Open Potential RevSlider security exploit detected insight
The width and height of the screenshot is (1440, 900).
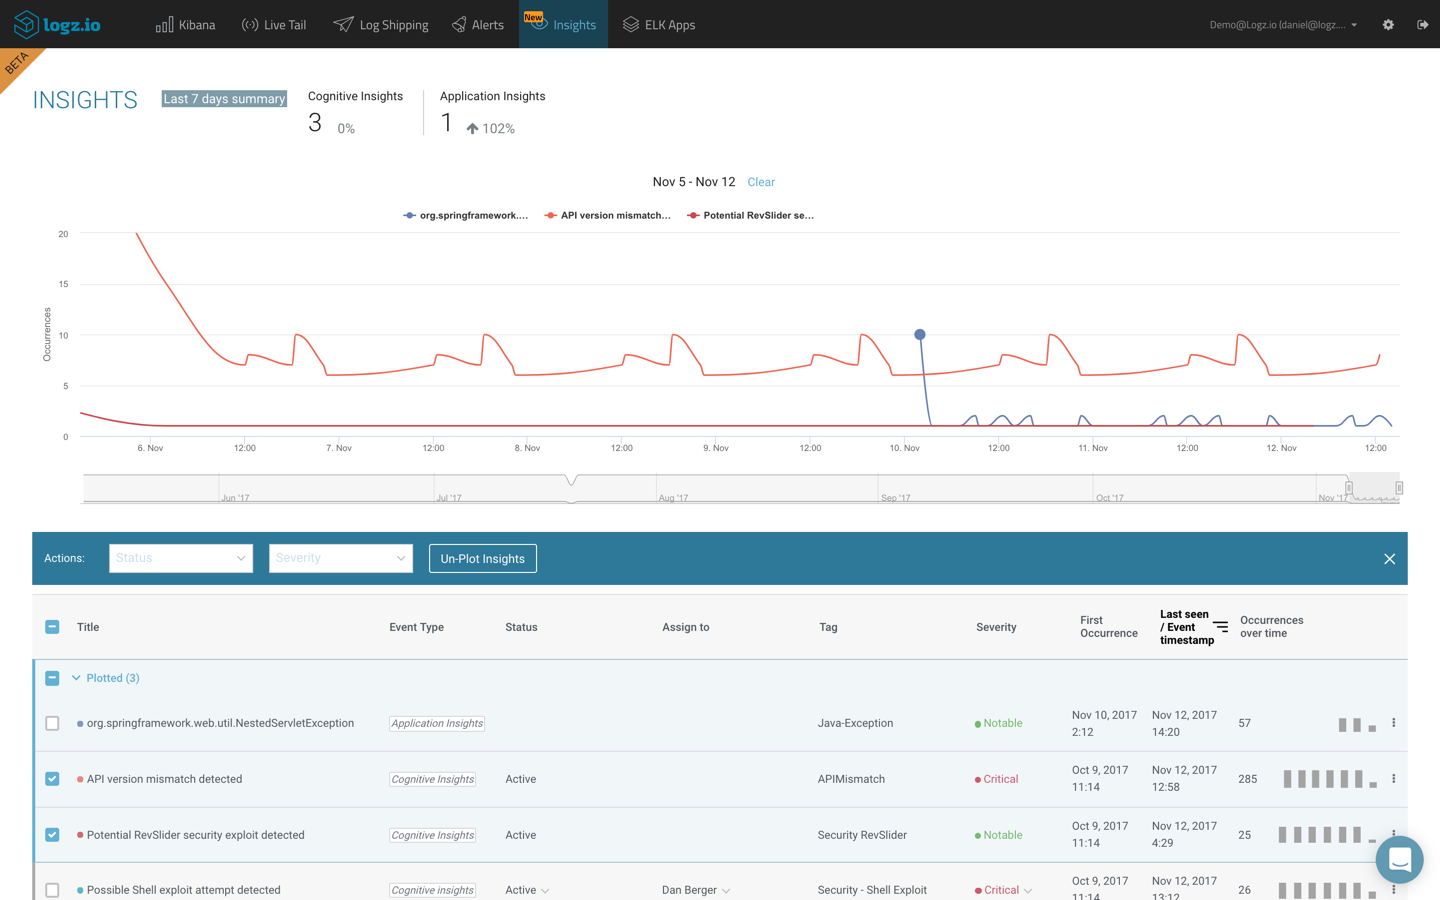195,835
